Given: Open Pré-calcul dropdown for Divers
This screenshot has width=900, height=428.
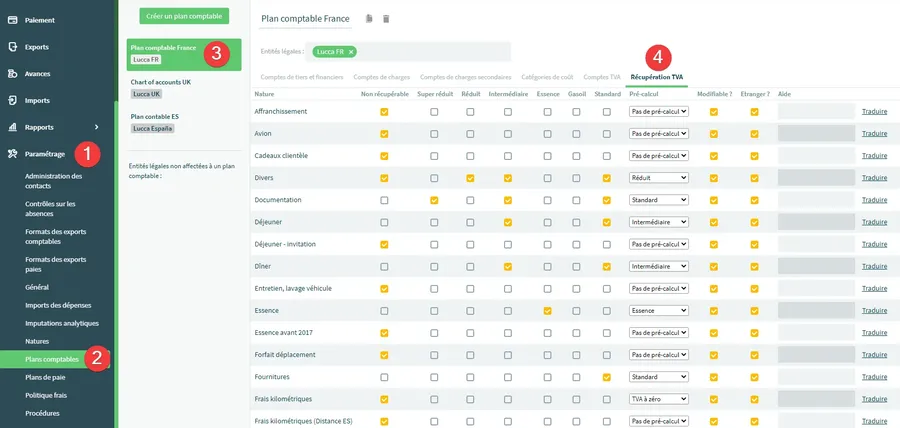Looking at the screenshot, I should click(659, 178).
